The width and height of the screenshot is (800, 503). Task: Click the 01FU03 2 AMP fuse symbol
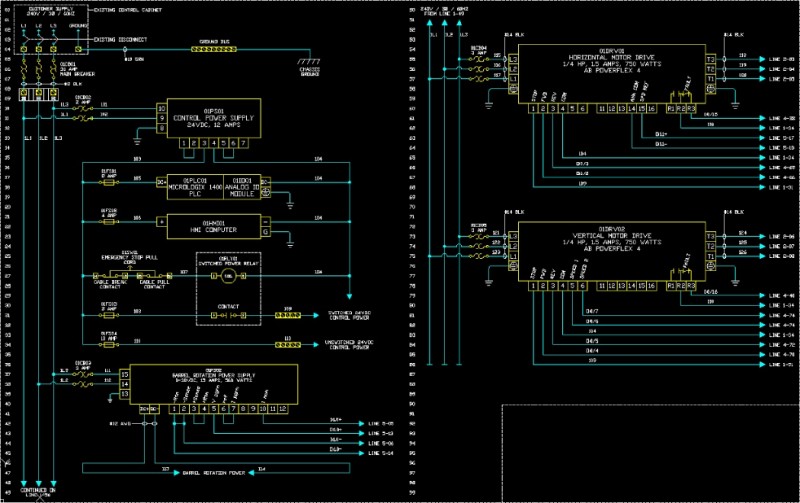click(109, 315)
